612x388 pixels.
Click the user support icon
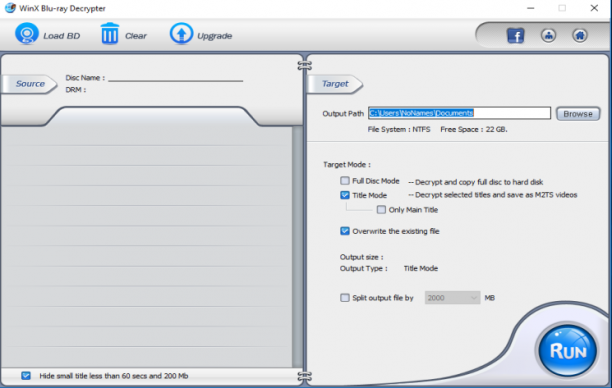coord(548,36)
